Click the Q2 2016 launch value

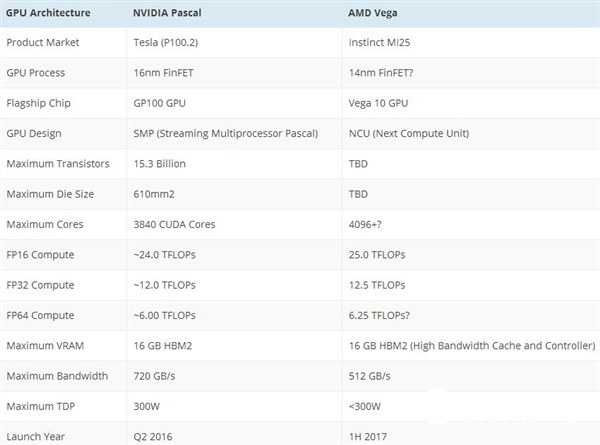153,437
